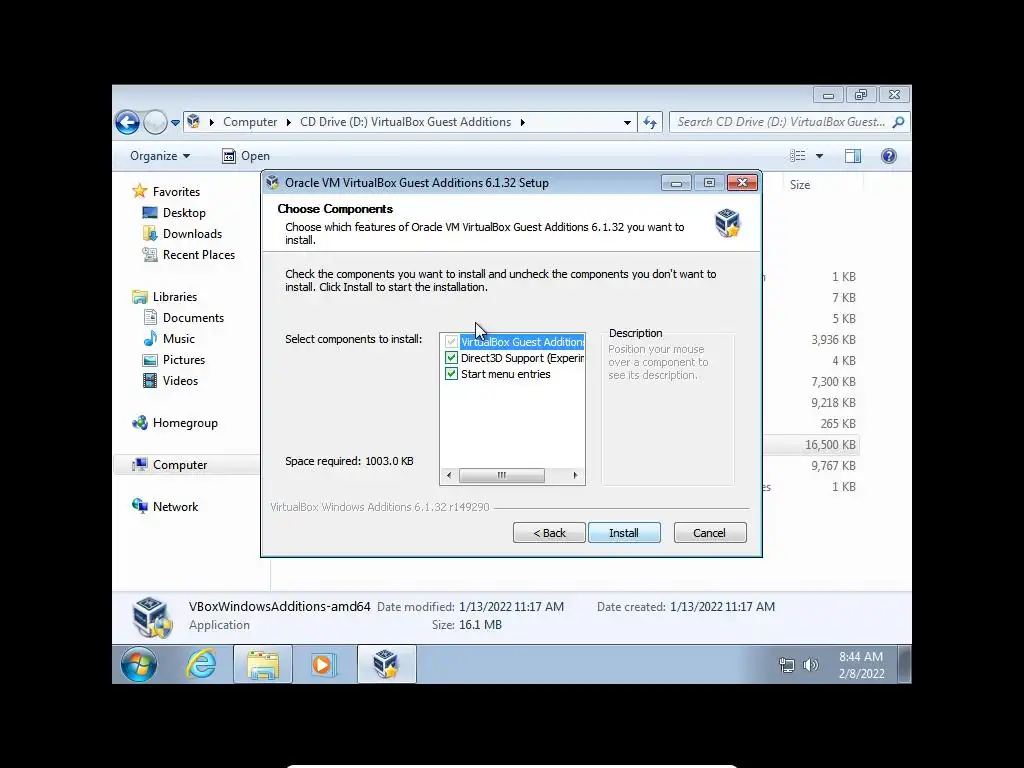The height and width of the screenshot is (768, 1024).
Task: Click the 3,936 KB file size cell
Action: 833,340
